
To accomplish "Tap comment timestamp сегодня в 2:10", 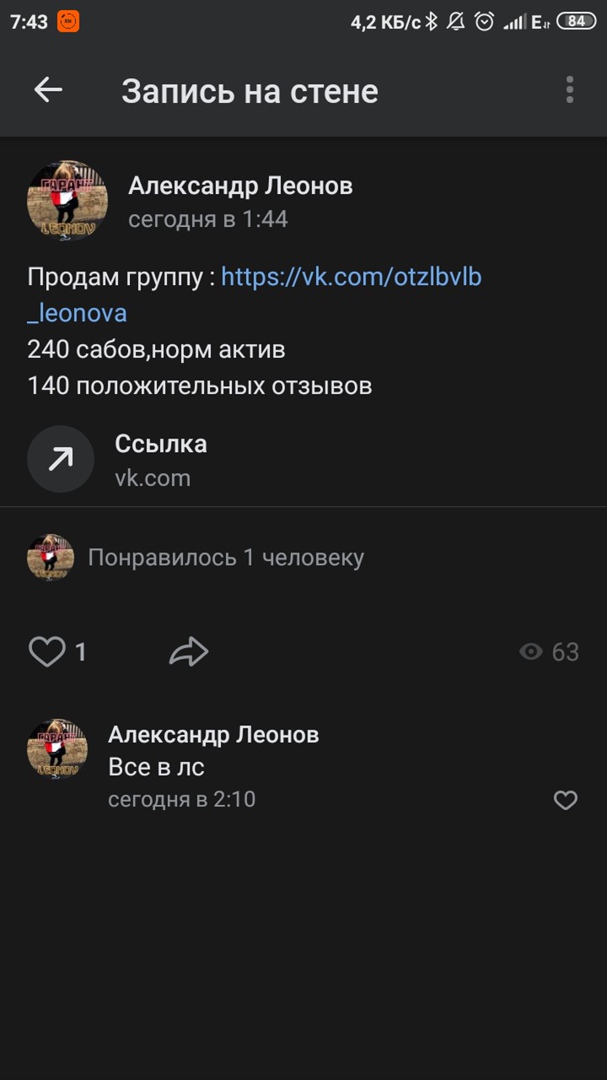I will coord(181,799).
